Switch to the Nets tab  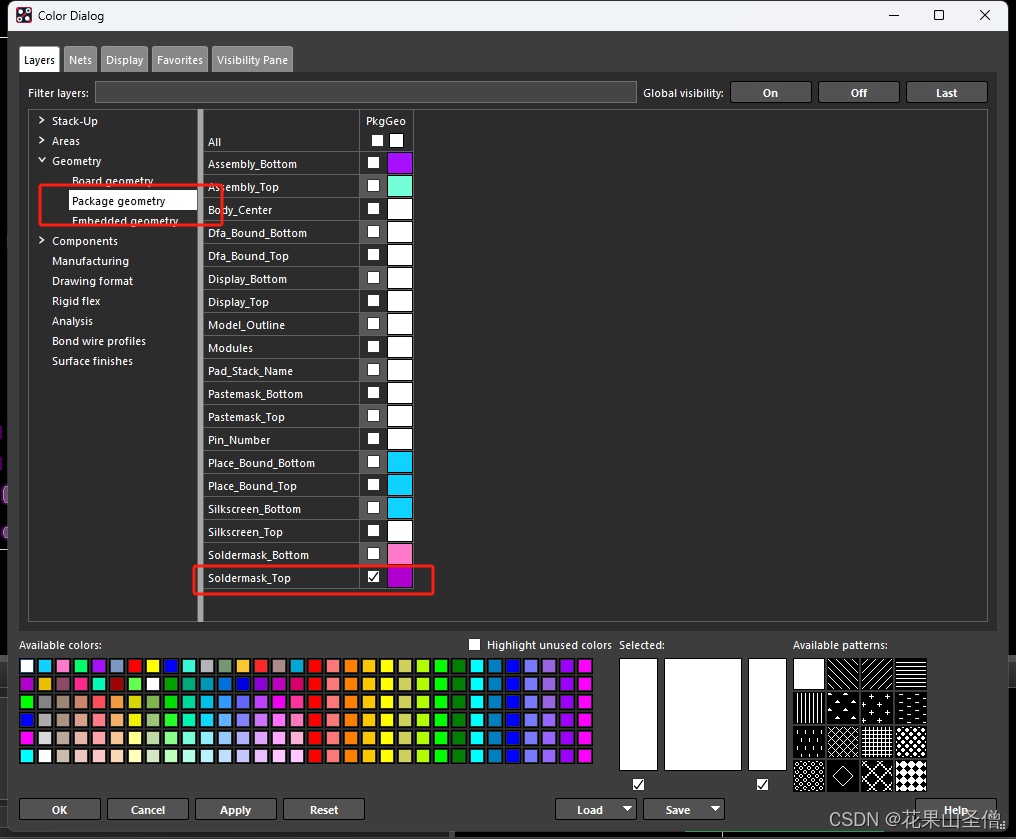pos(80,60)
